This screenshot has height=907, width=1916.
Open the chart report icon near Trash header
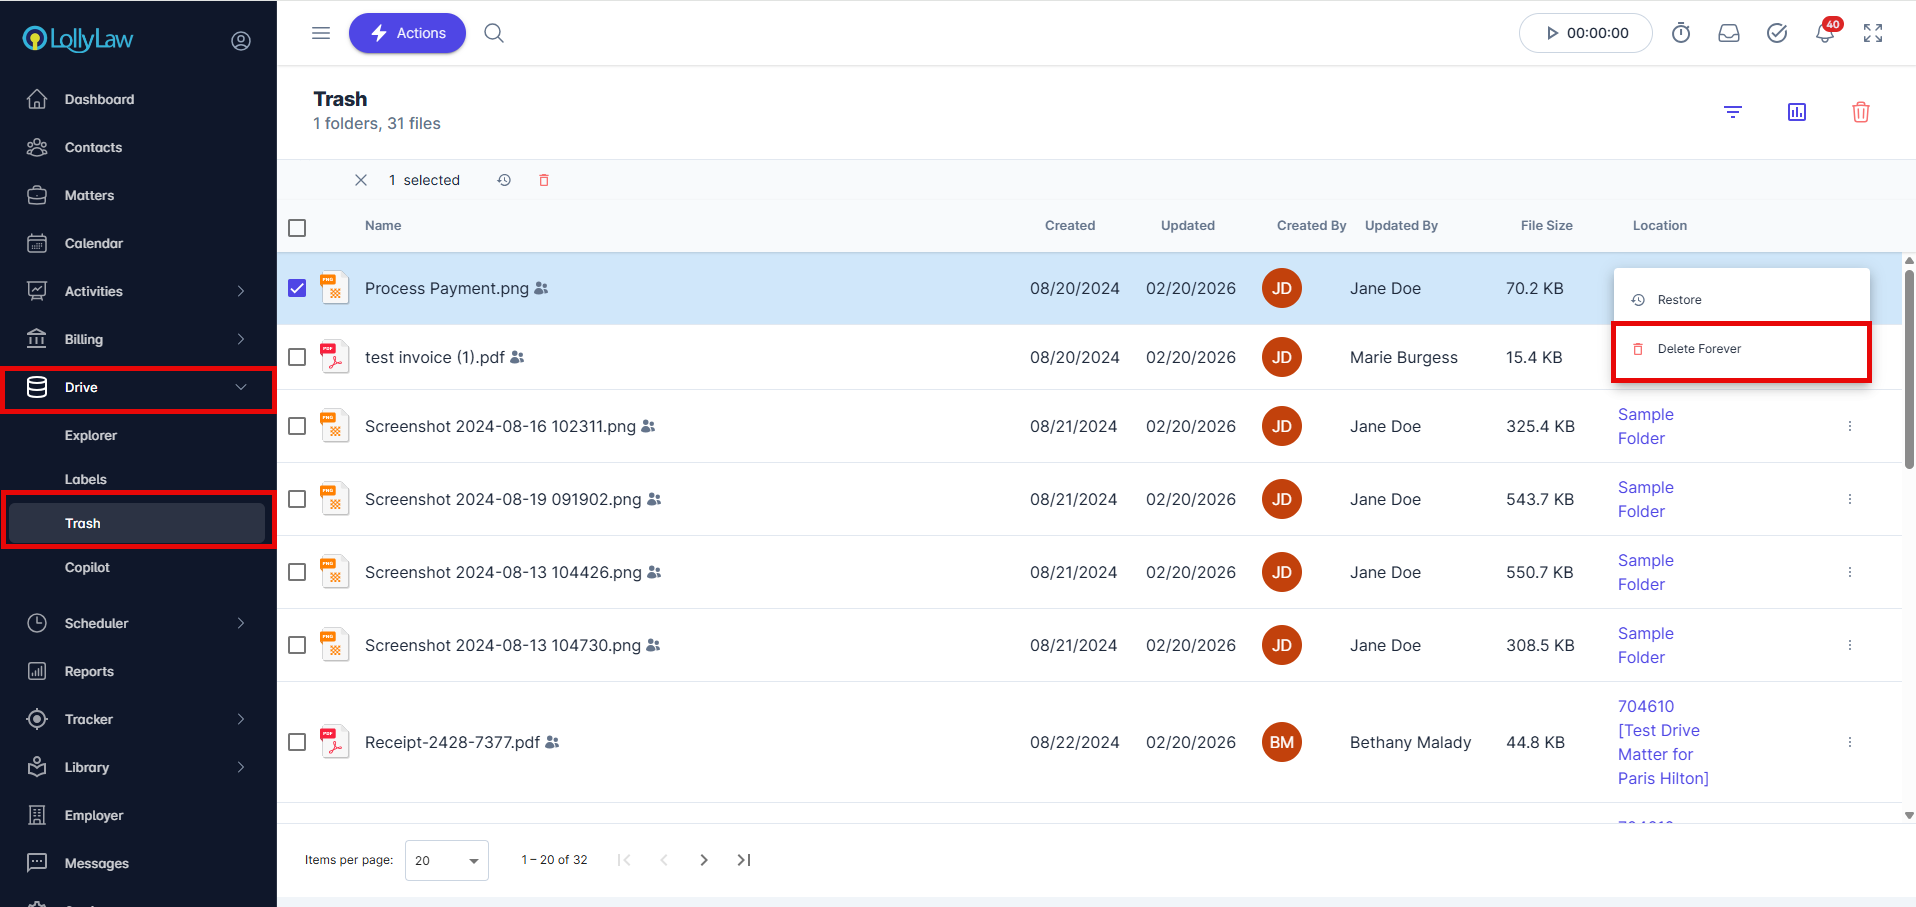[1797, 112]
